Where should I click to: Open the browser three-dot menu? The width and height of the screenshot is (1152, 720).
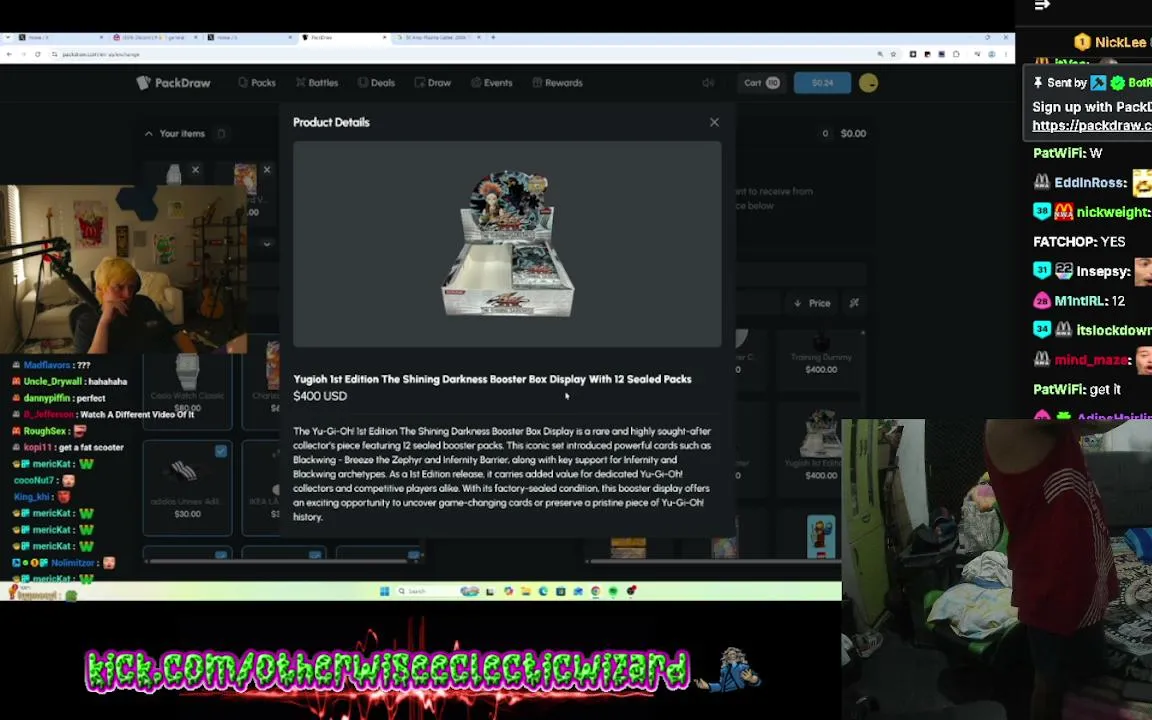pyautogui.click(x=1006, y=54)
